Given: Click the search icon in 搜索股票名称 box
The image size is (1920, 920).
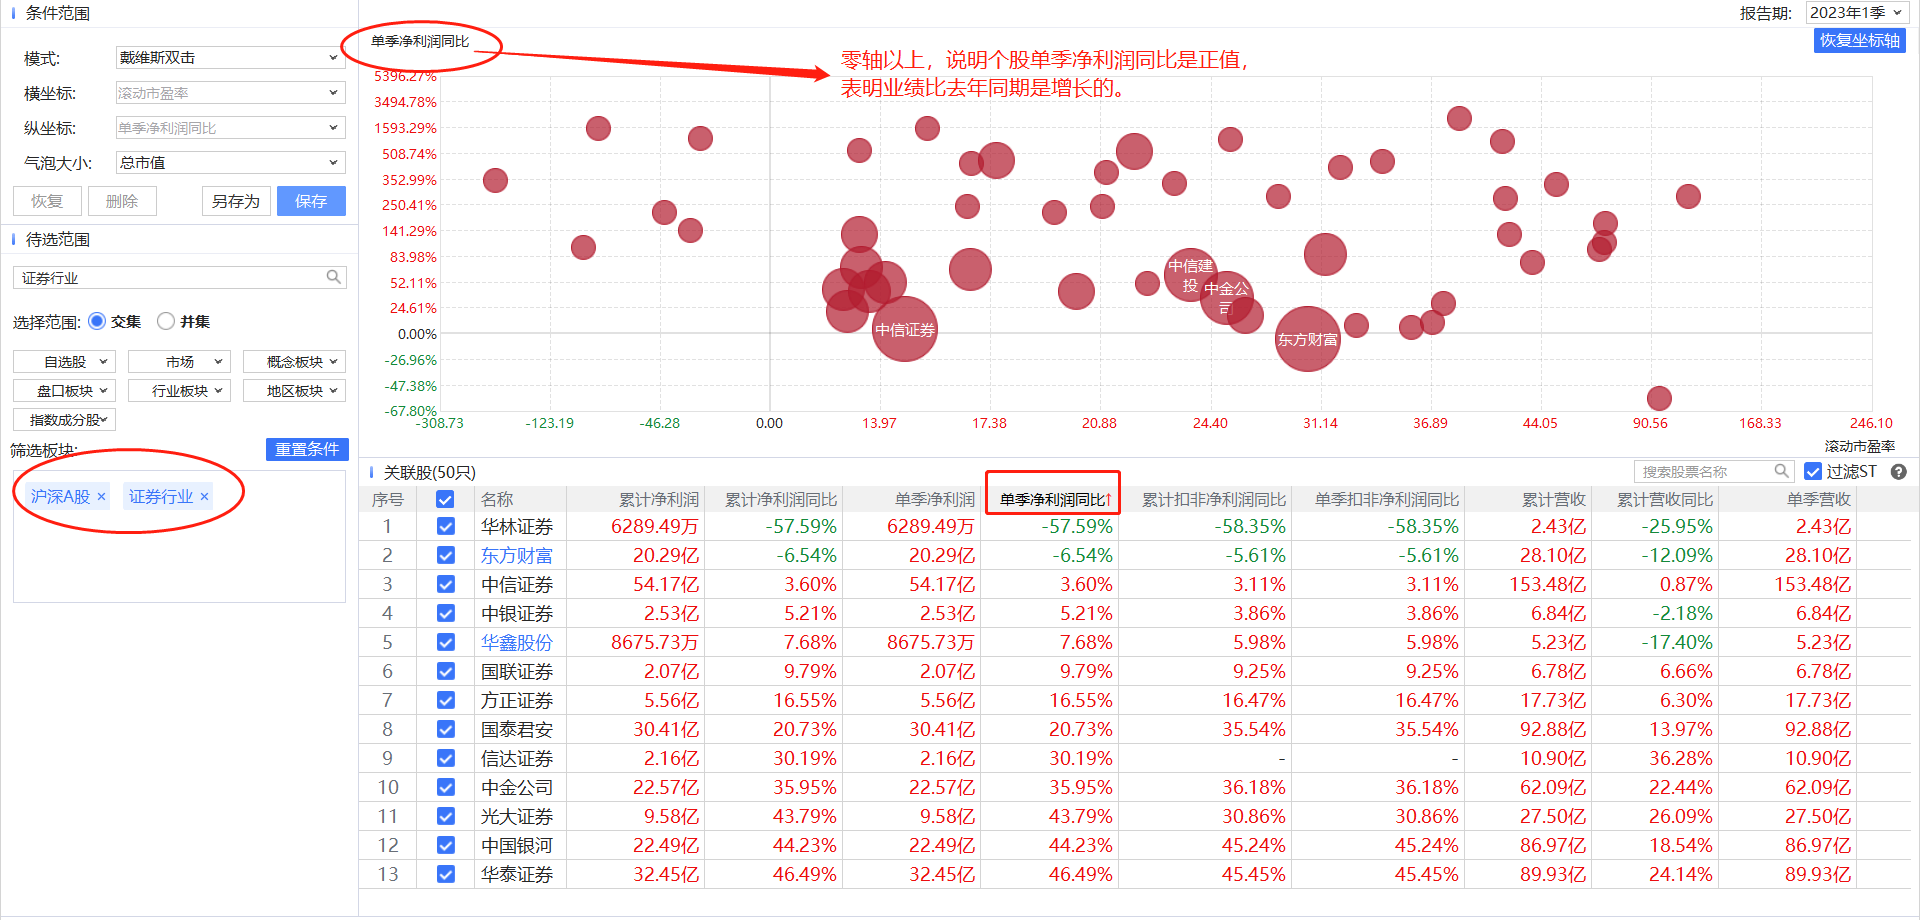Looking at the screenshot, I should point(1782,471).
